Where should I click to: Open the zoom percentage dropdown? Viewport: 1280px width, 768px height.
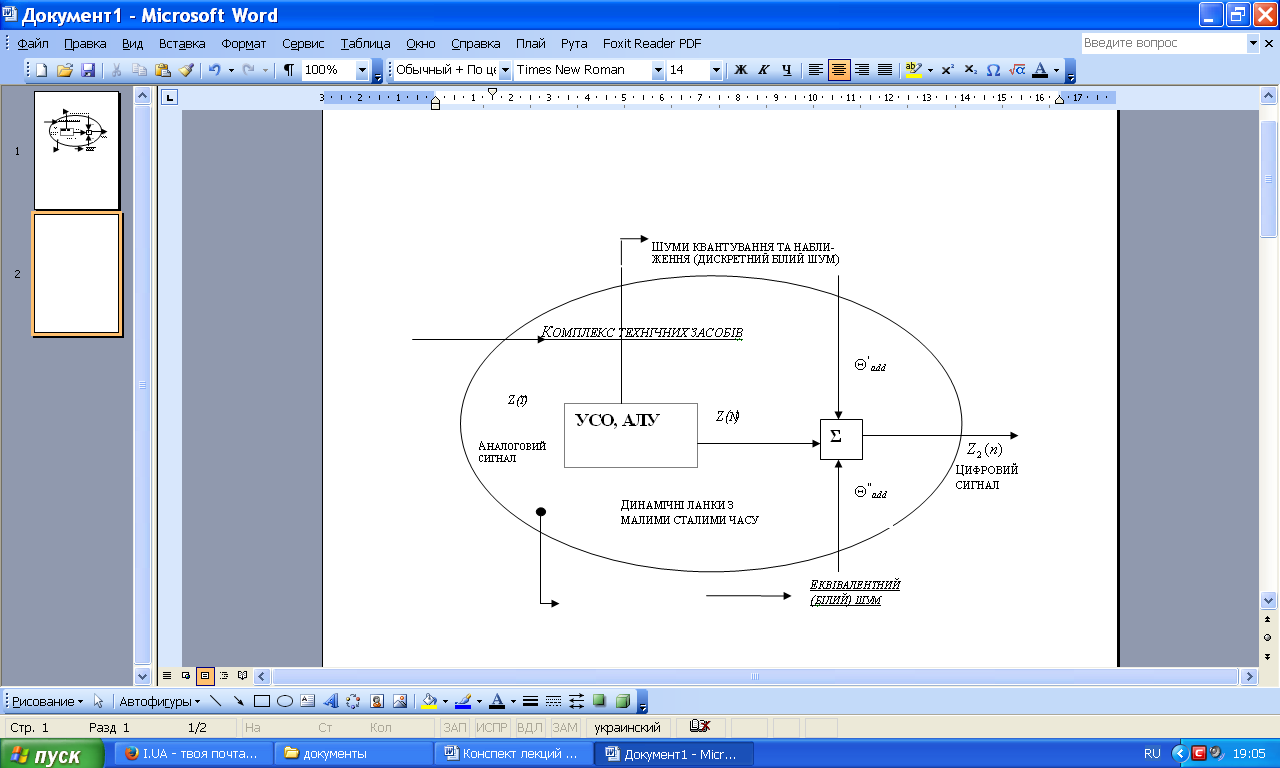(362, 70)
